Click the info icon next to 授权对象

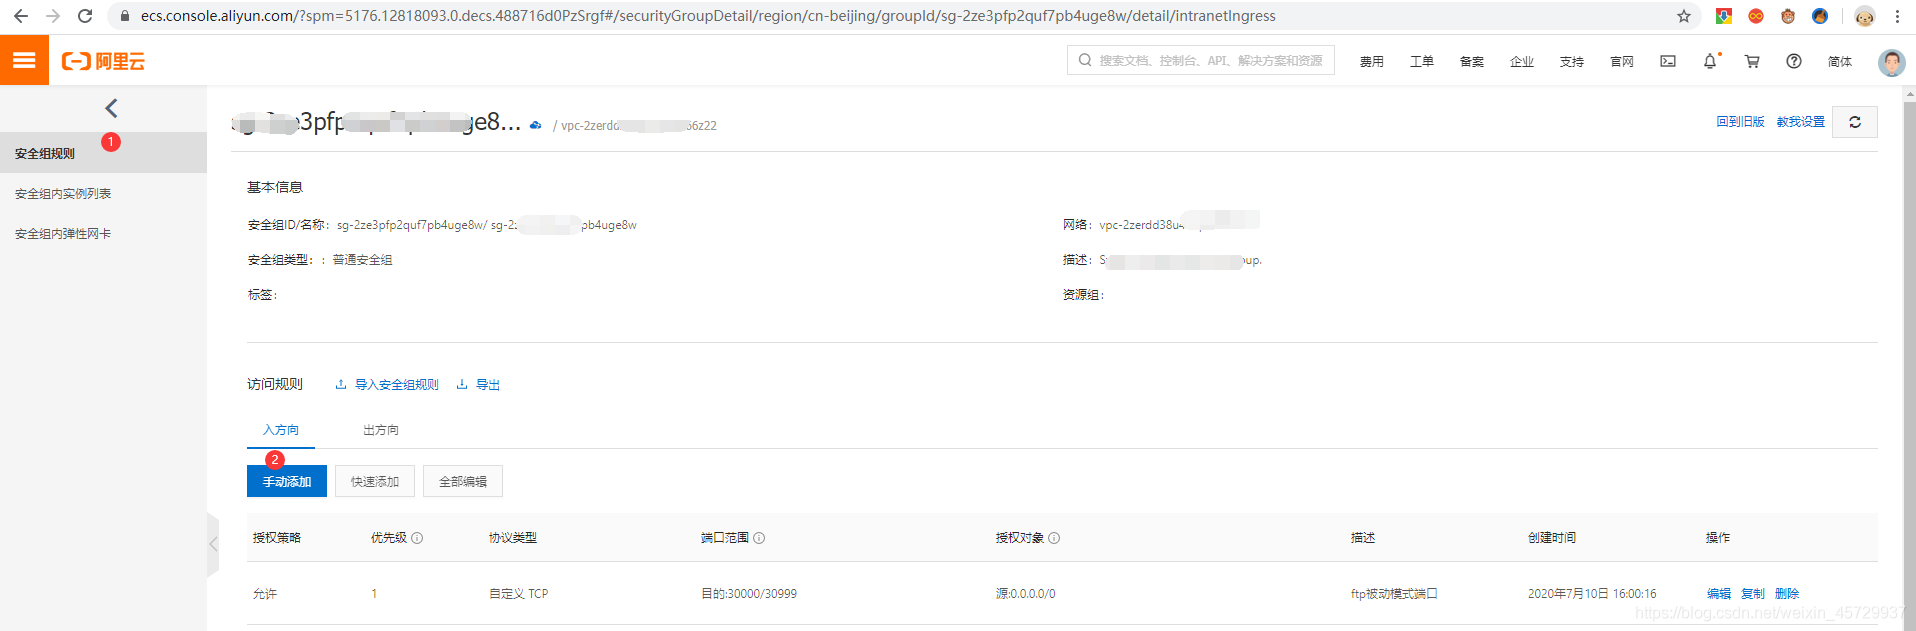(x=1054, y=538)
